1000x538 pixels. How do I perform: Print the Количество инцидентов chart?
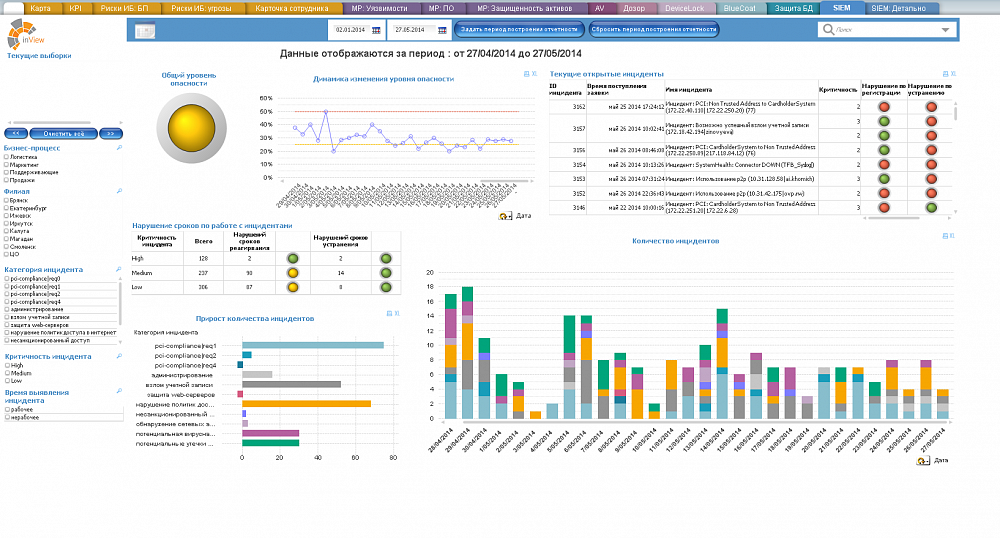tap(945, 236)
